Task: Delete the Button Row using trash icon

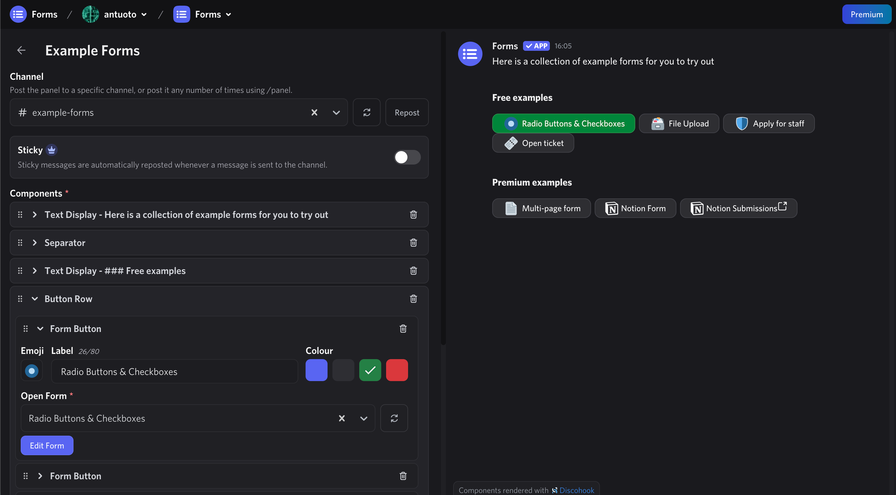Action: pyautogui.click(x=414, y=299)
